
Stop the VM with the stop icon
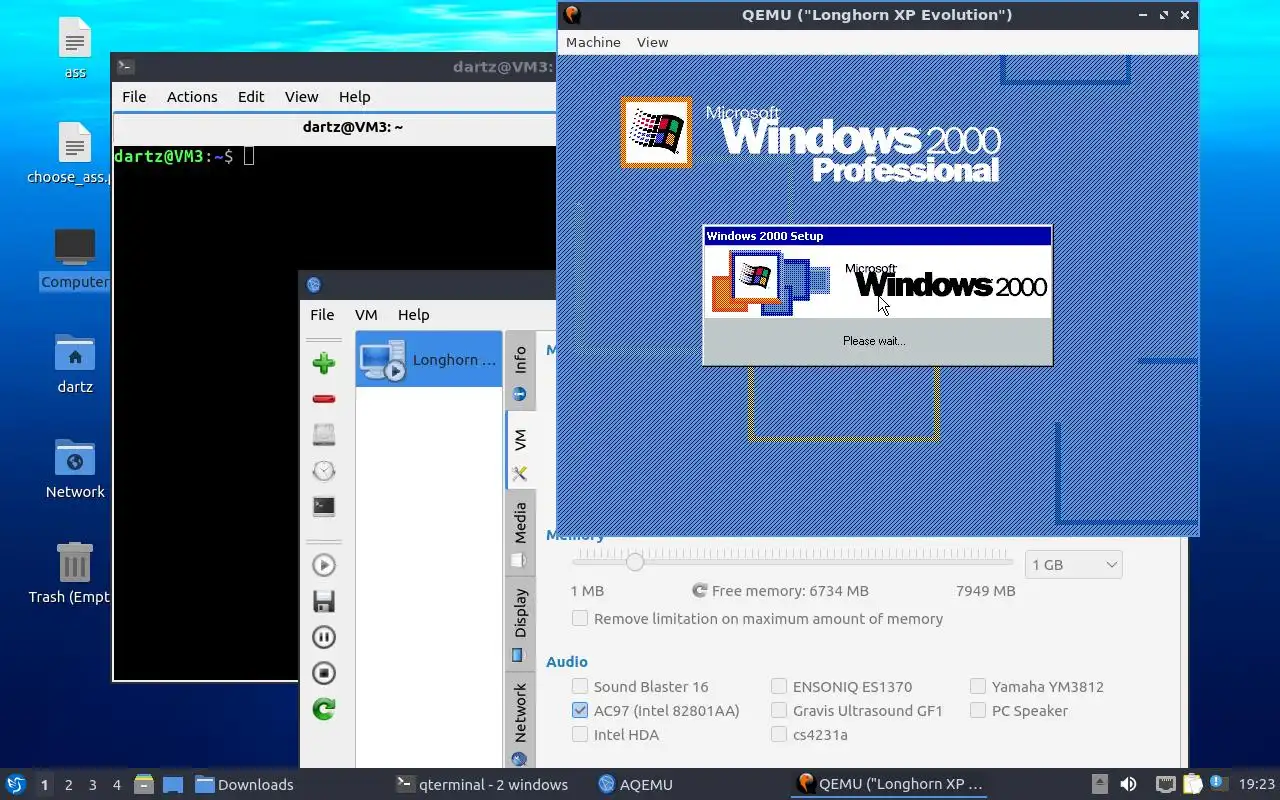click(323, 673)
